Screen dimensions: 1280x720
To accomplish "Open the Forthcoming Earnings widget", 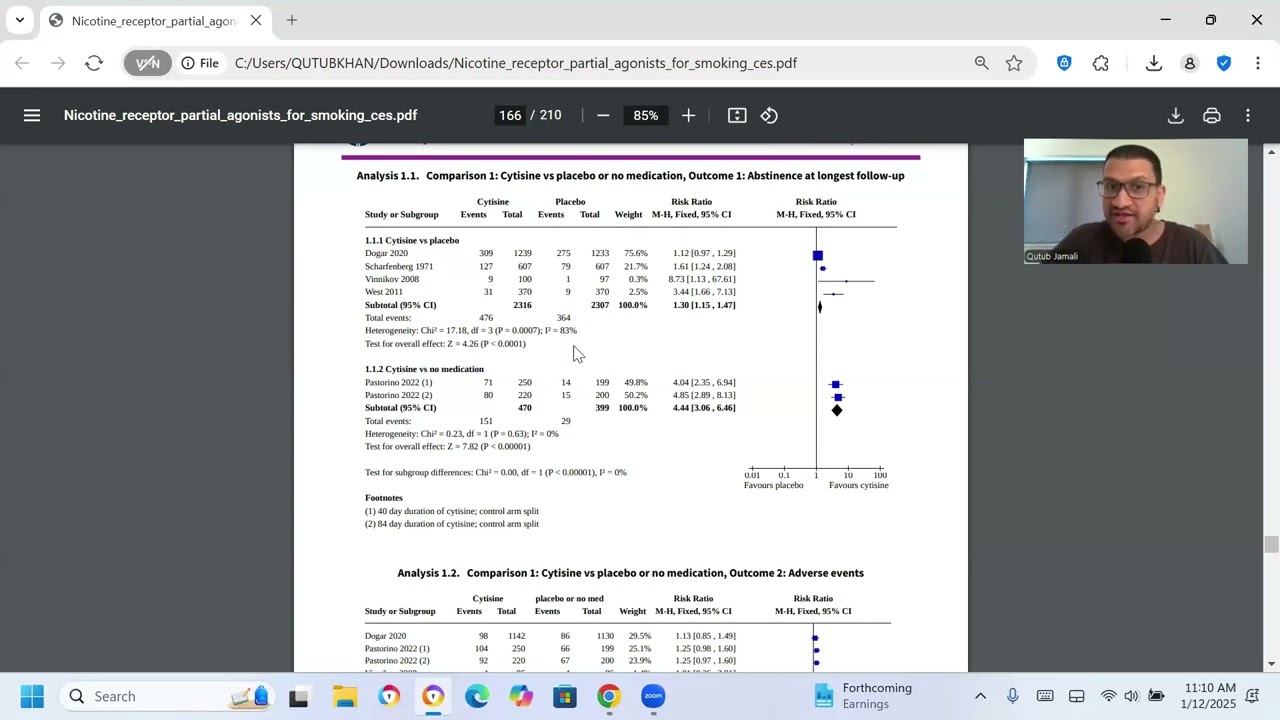I will (x=863, y=696).
